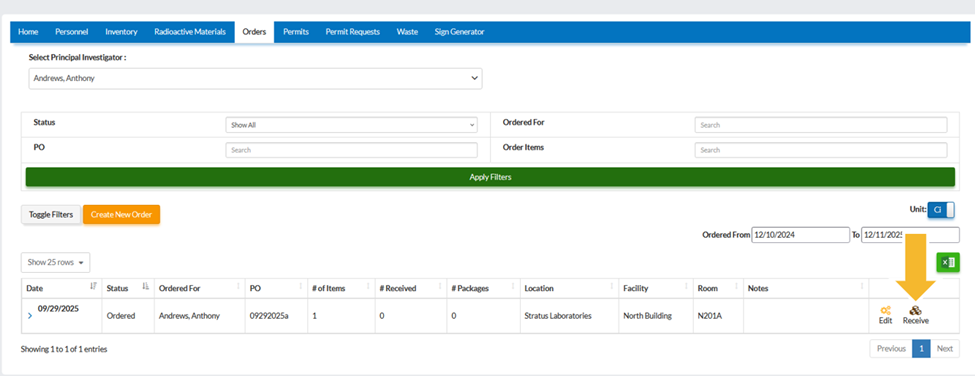Open the Status Show All dropdown
This screenshot has height=376, width=975.
[x=351, y=125]
